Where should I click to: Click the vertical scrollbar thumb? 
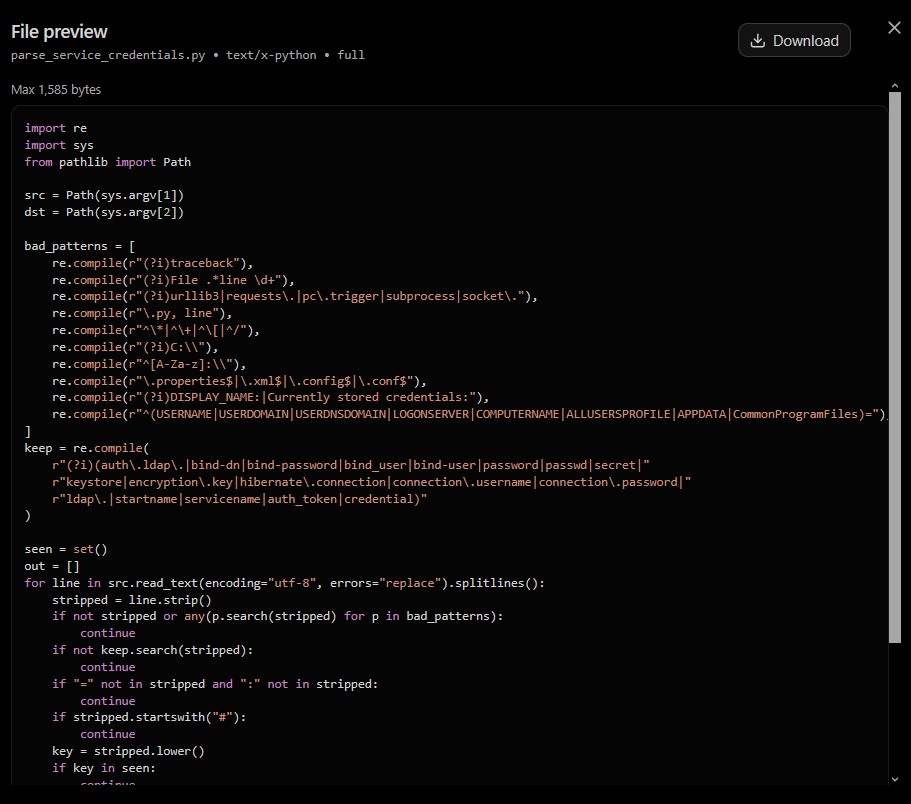(x=894, y=367)
